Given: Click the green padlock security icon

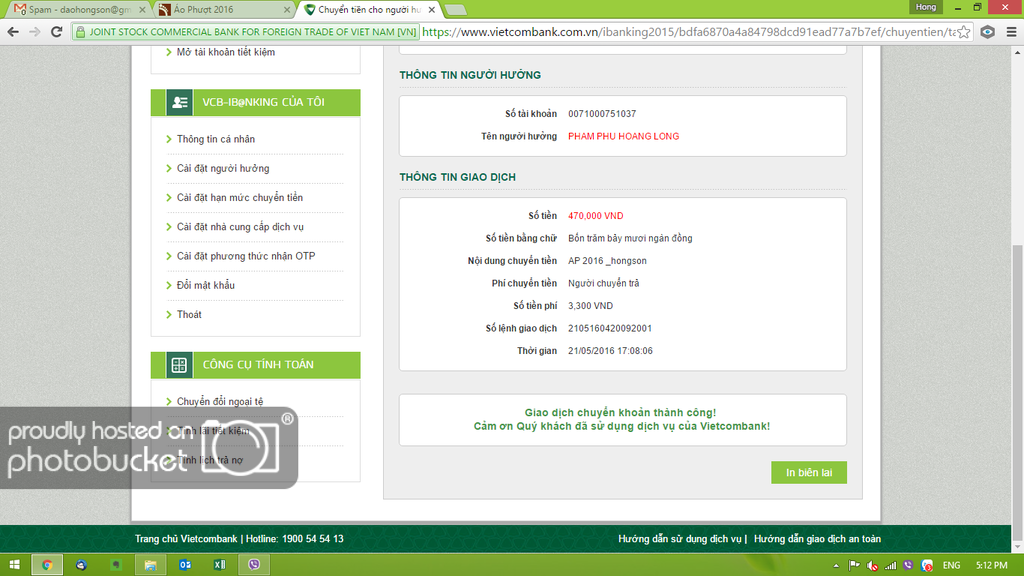Looking at the screenshot, I should click(x=80, y=31).
